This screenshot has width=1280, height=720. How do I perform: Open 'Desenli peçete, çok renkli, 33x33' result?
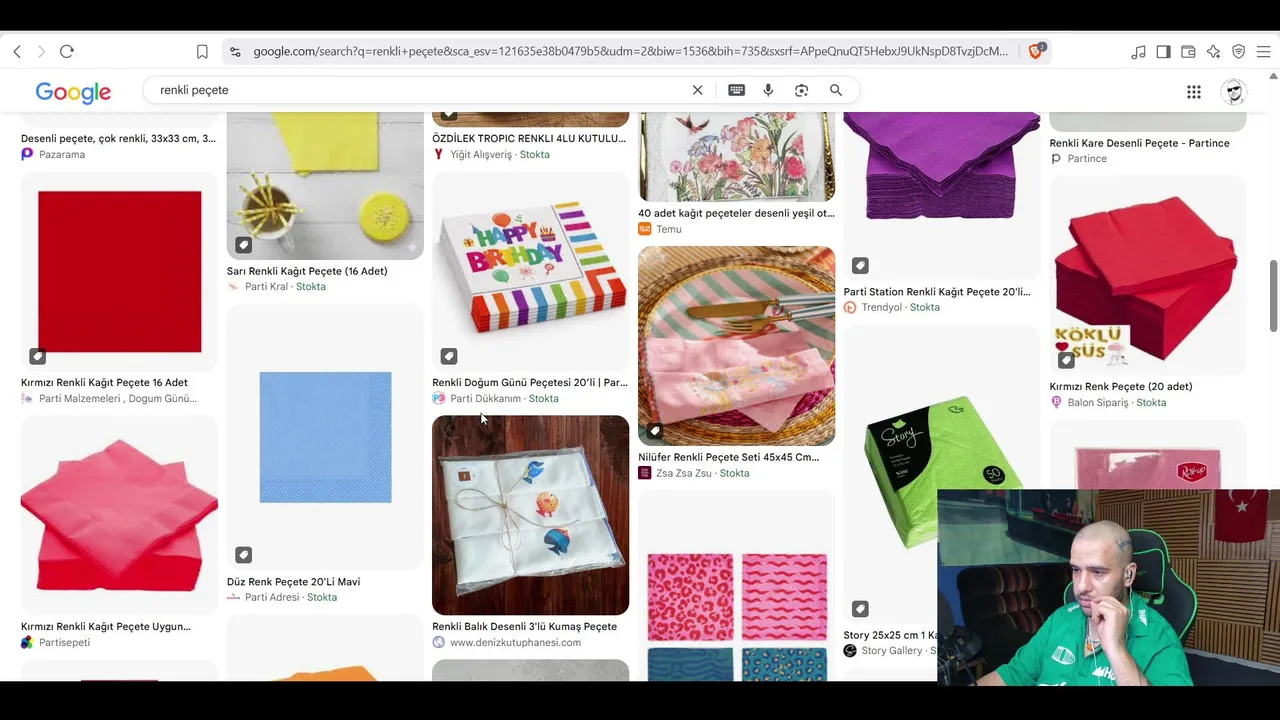pos(118,138)
